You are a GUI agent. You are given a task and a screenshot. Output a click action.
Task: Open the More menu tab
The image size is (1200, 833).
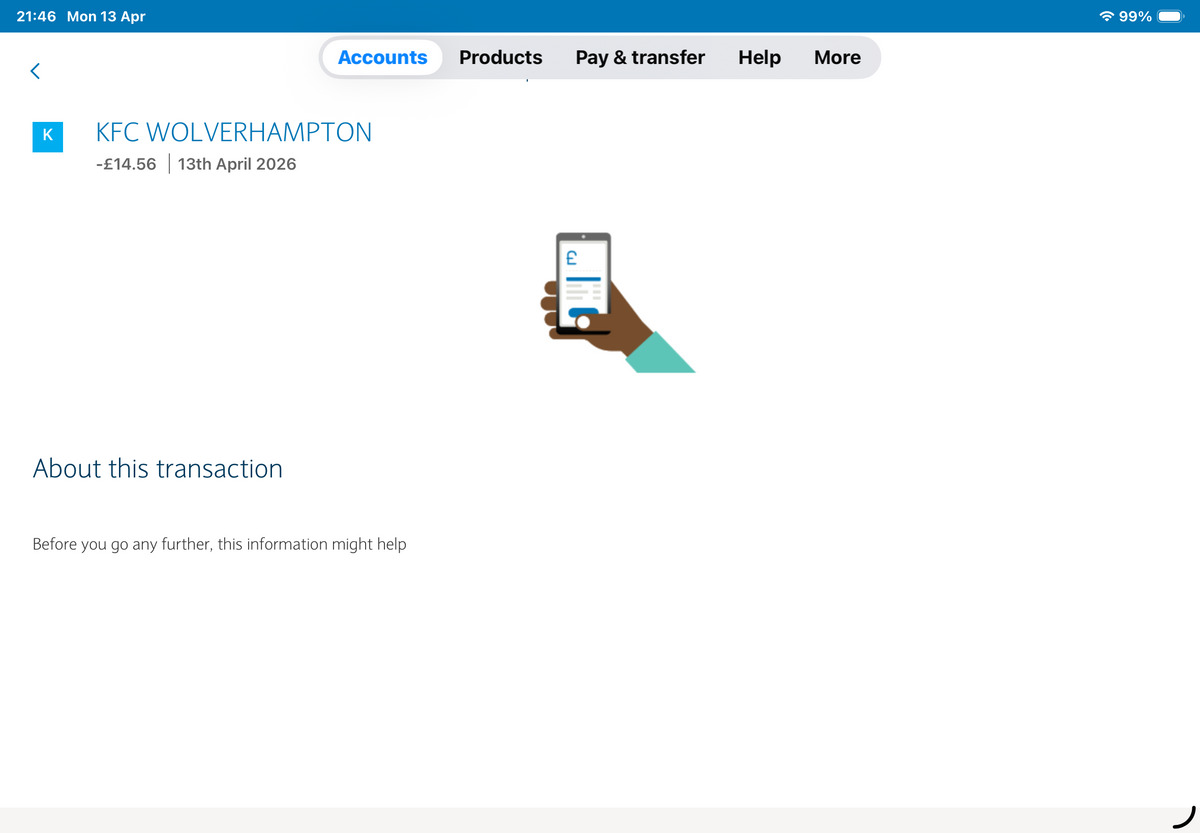tap(837, 58)
